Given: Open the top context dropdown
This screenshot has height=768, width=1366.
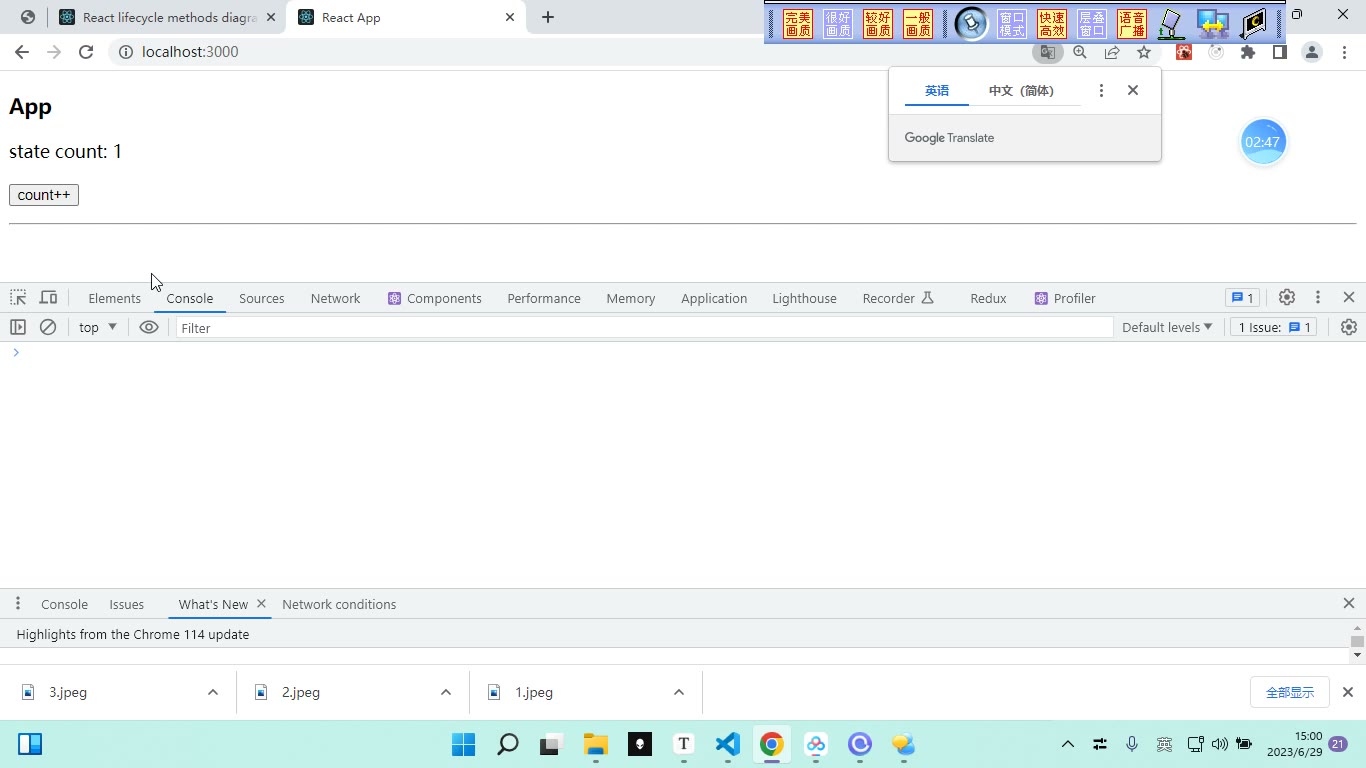Looking at the screenshot, I should pos(98,327).
